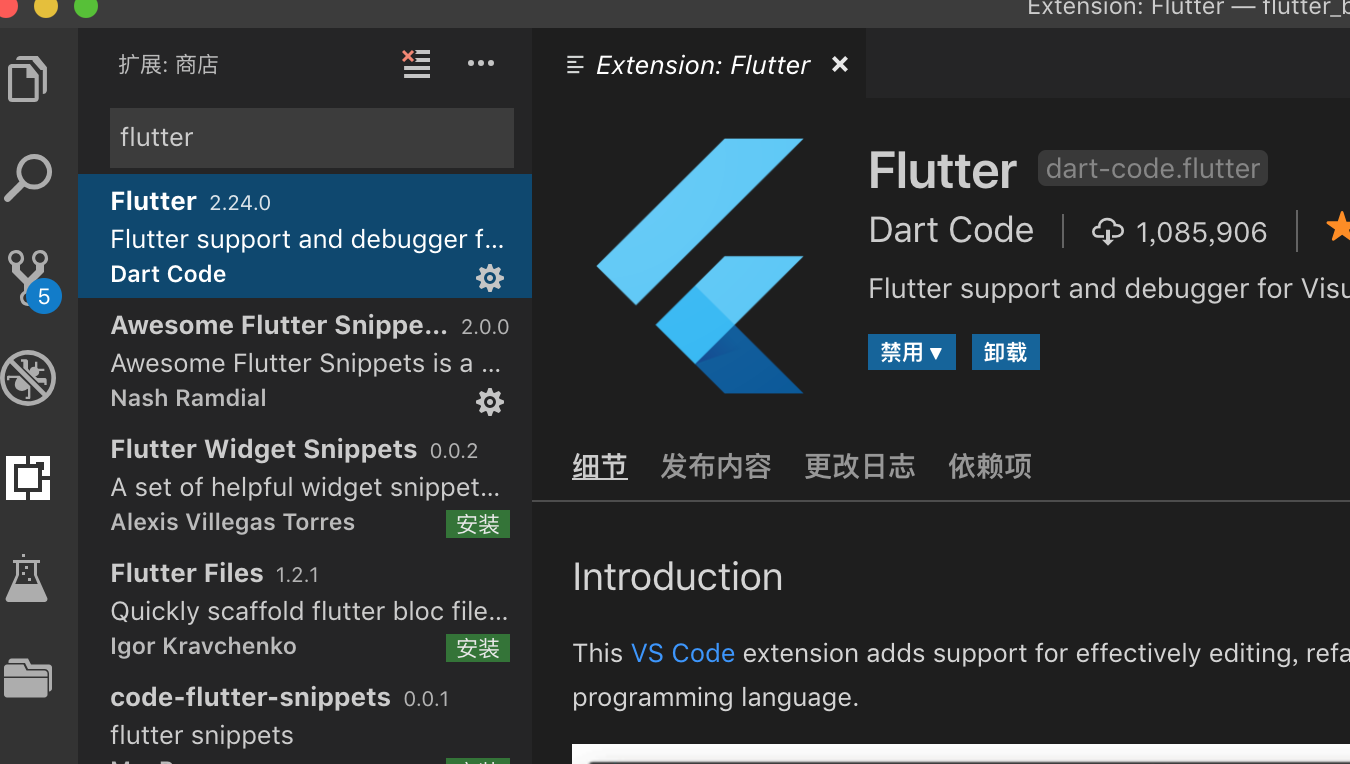
Task: Open the folder icon in activity bar
Action: (x=27, y=677)
